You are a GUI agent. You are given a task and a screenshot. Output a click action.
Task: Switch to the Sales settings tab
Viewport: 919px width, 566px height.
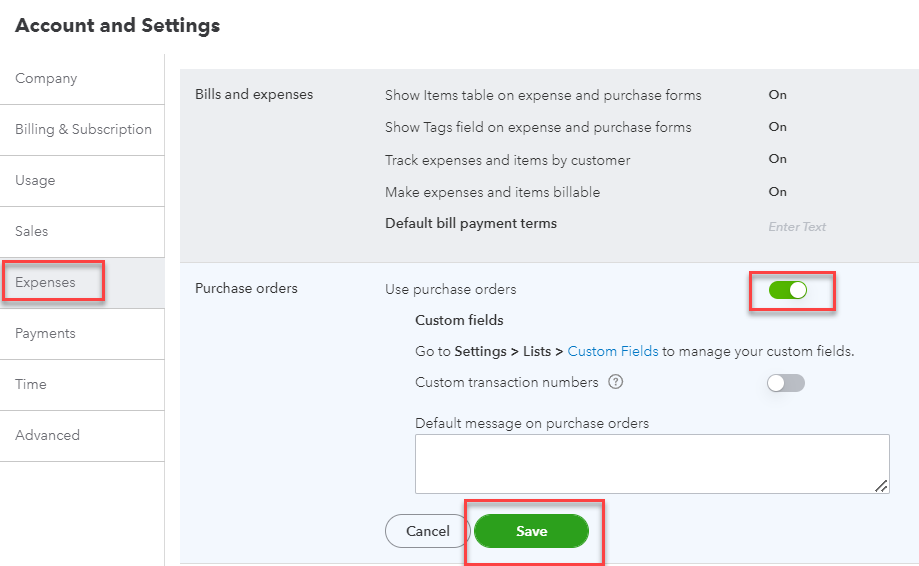[x=32, y=231]
